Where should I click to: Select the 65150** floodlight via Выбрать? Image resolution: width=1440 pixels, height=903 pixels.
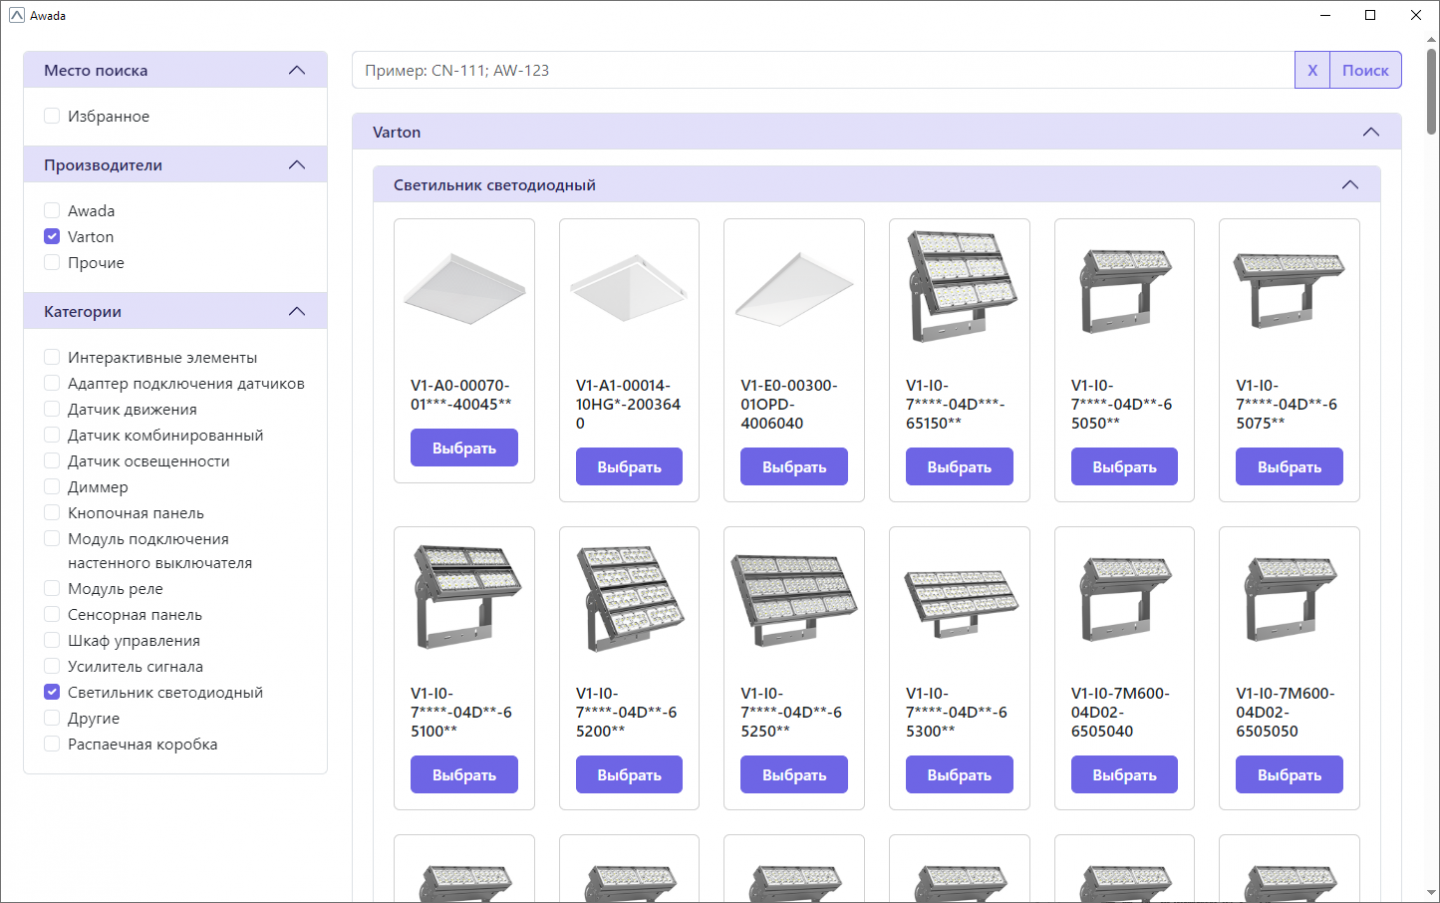click(x=959, y=467)
